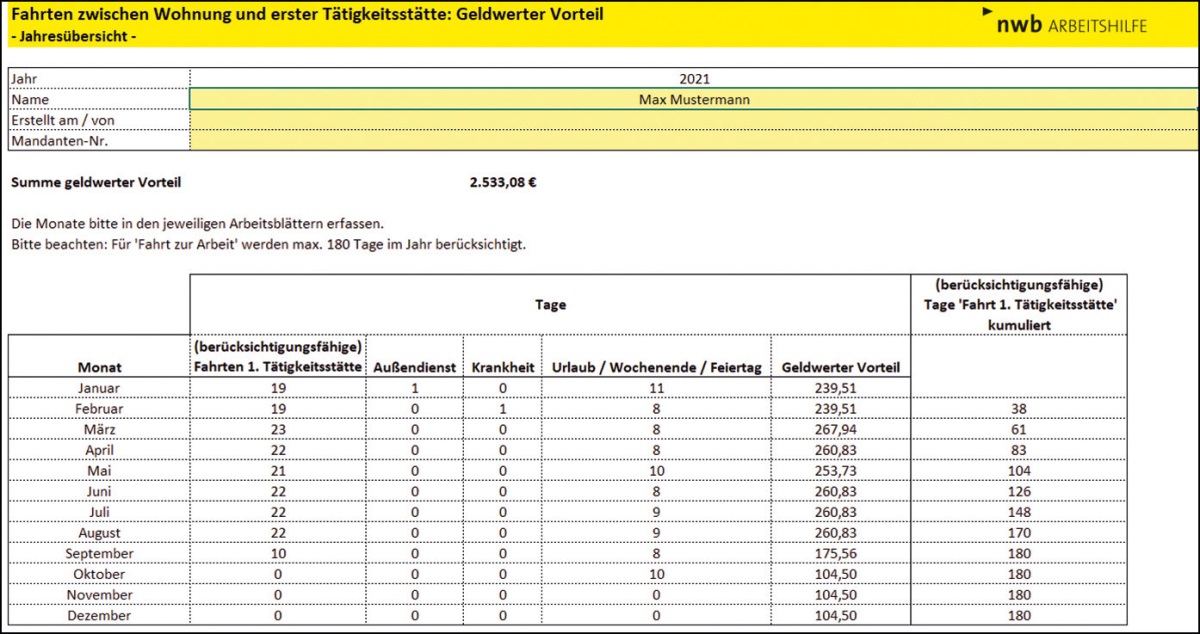Select the merged 'Tage' header cell
The width and height of the screenshot is (1200, 634).
click(550, 304)
